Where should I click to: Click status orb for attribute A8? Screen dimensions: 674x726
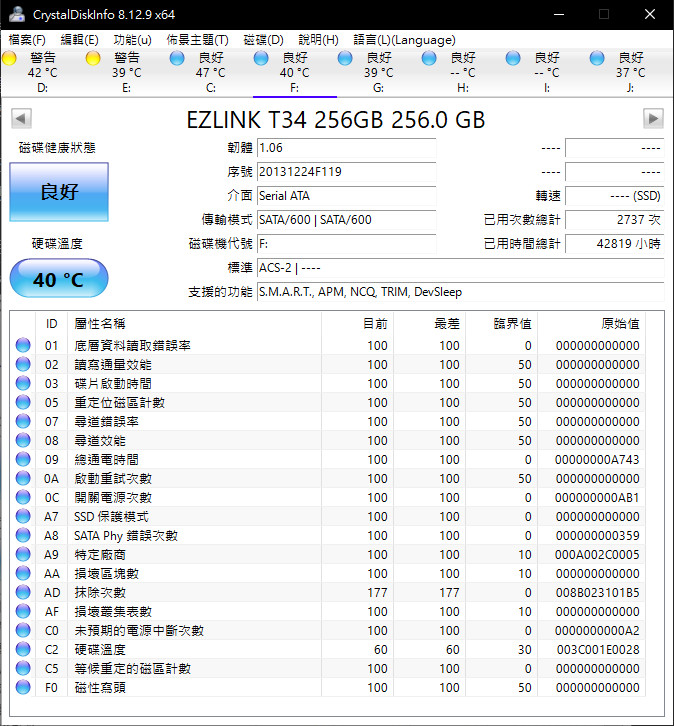(23, 535)
